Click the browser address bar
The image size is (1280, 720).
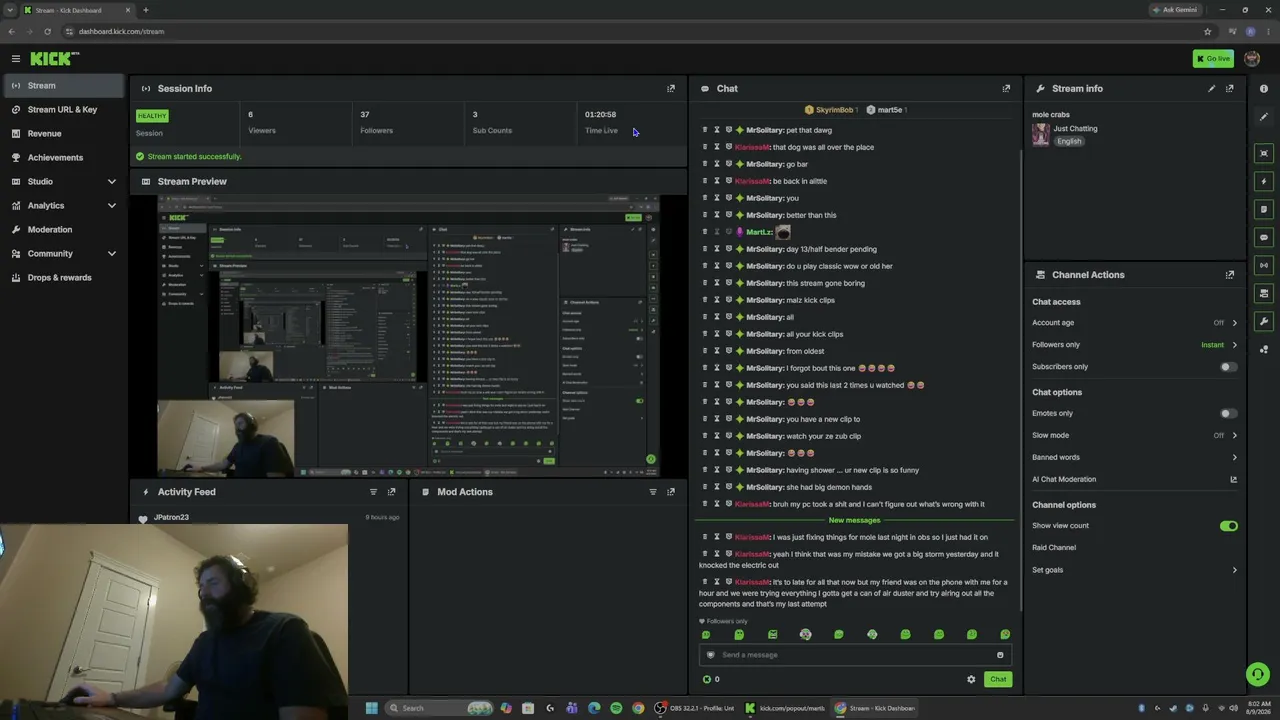(x=630, y=31)
